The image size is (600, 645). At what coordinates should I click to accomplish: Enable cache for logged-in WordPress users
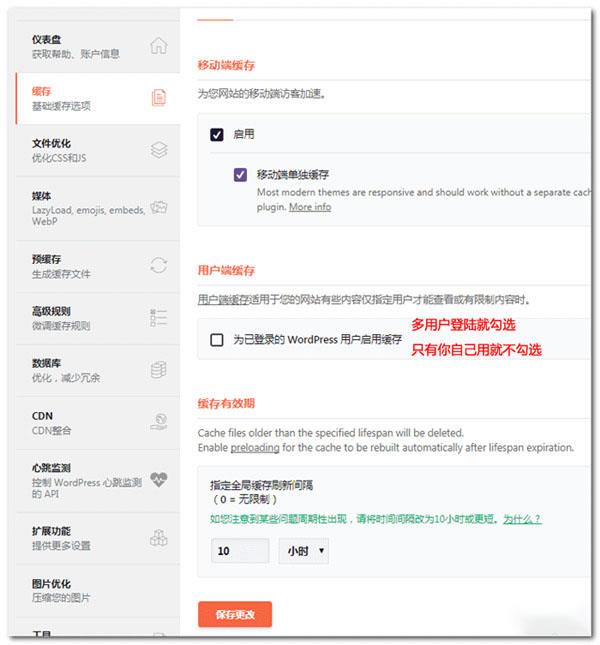(217, 340)
